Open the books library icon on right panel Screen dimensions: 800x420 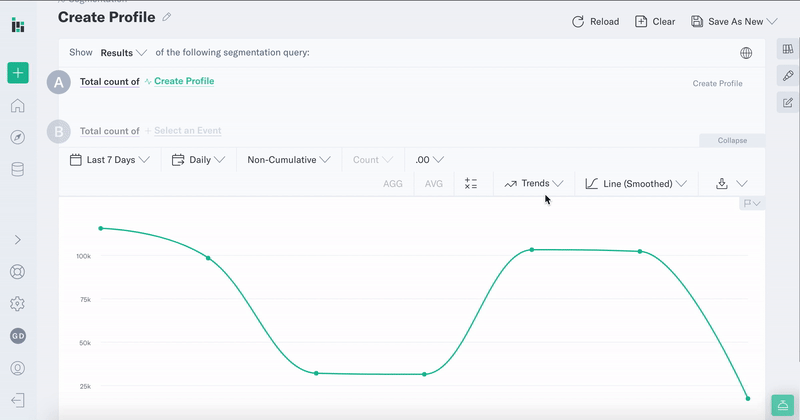[788, 49]
